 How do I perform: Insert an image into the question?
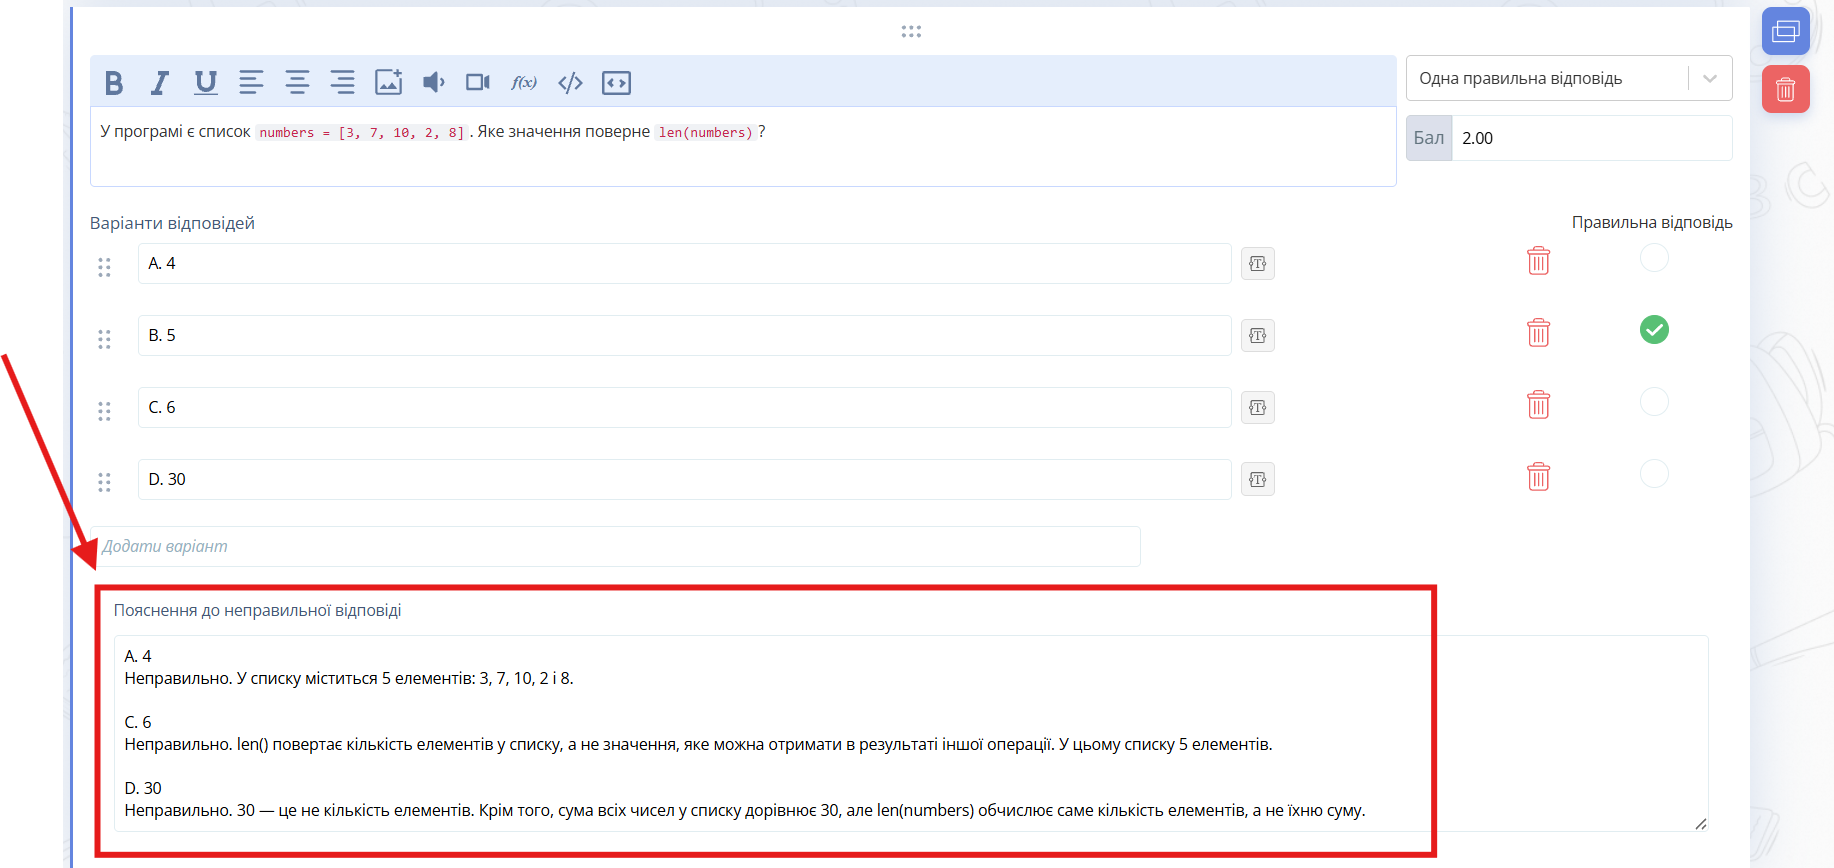[x=388, y=82]
